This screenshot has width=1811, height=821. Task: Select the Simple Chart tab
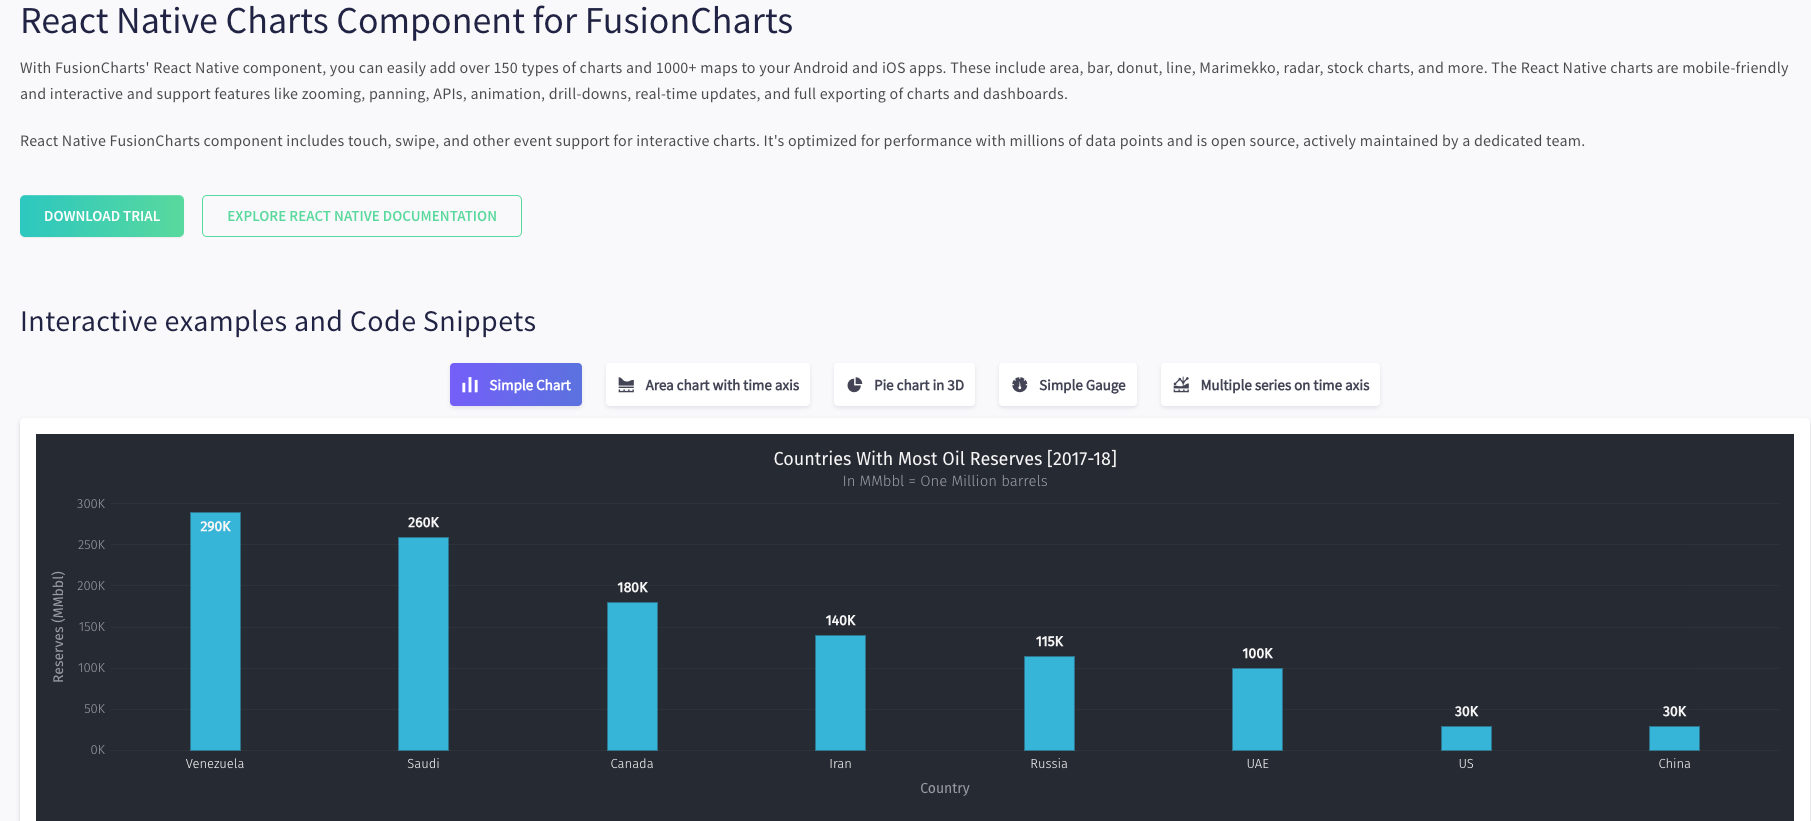[x=516, y=385]
